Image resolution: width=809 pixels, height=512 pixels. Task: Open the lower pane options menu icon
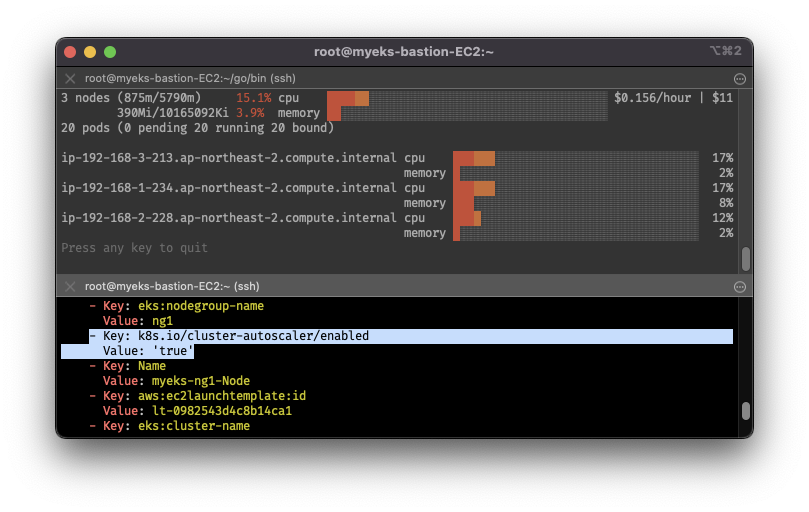tap(739, 287)
